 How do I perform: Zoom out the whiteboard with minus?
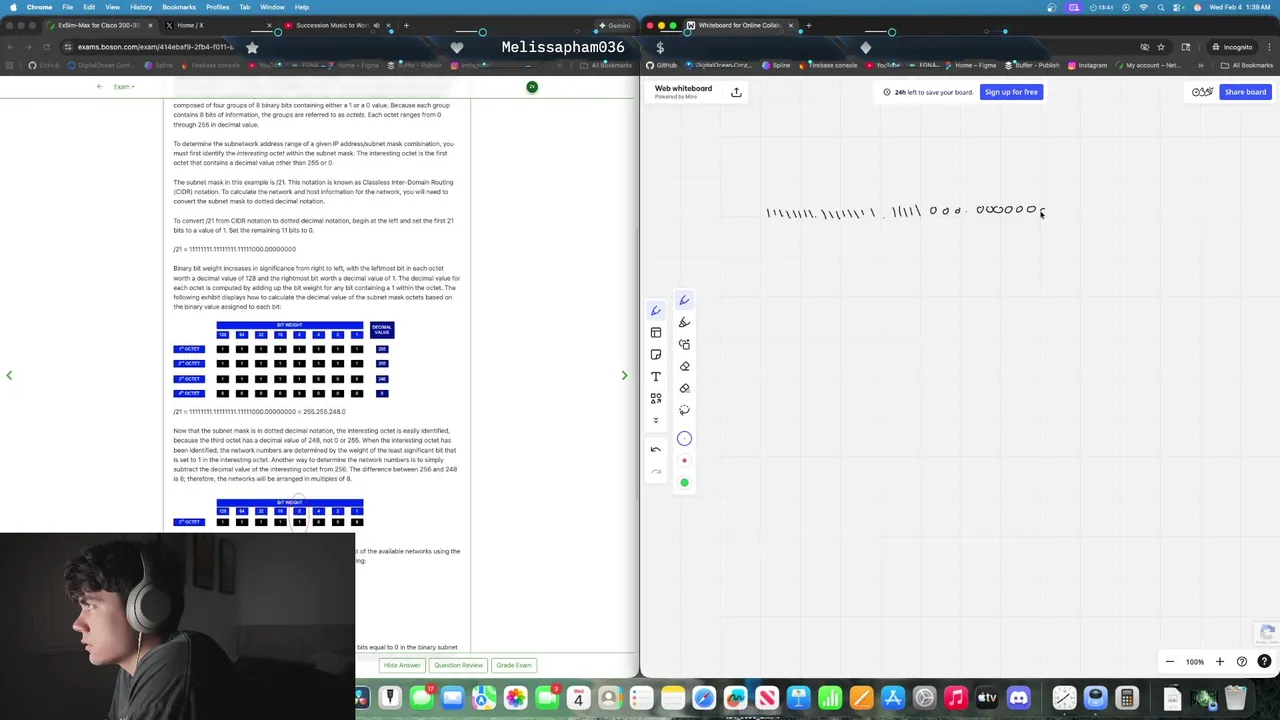pos(1170,661)
